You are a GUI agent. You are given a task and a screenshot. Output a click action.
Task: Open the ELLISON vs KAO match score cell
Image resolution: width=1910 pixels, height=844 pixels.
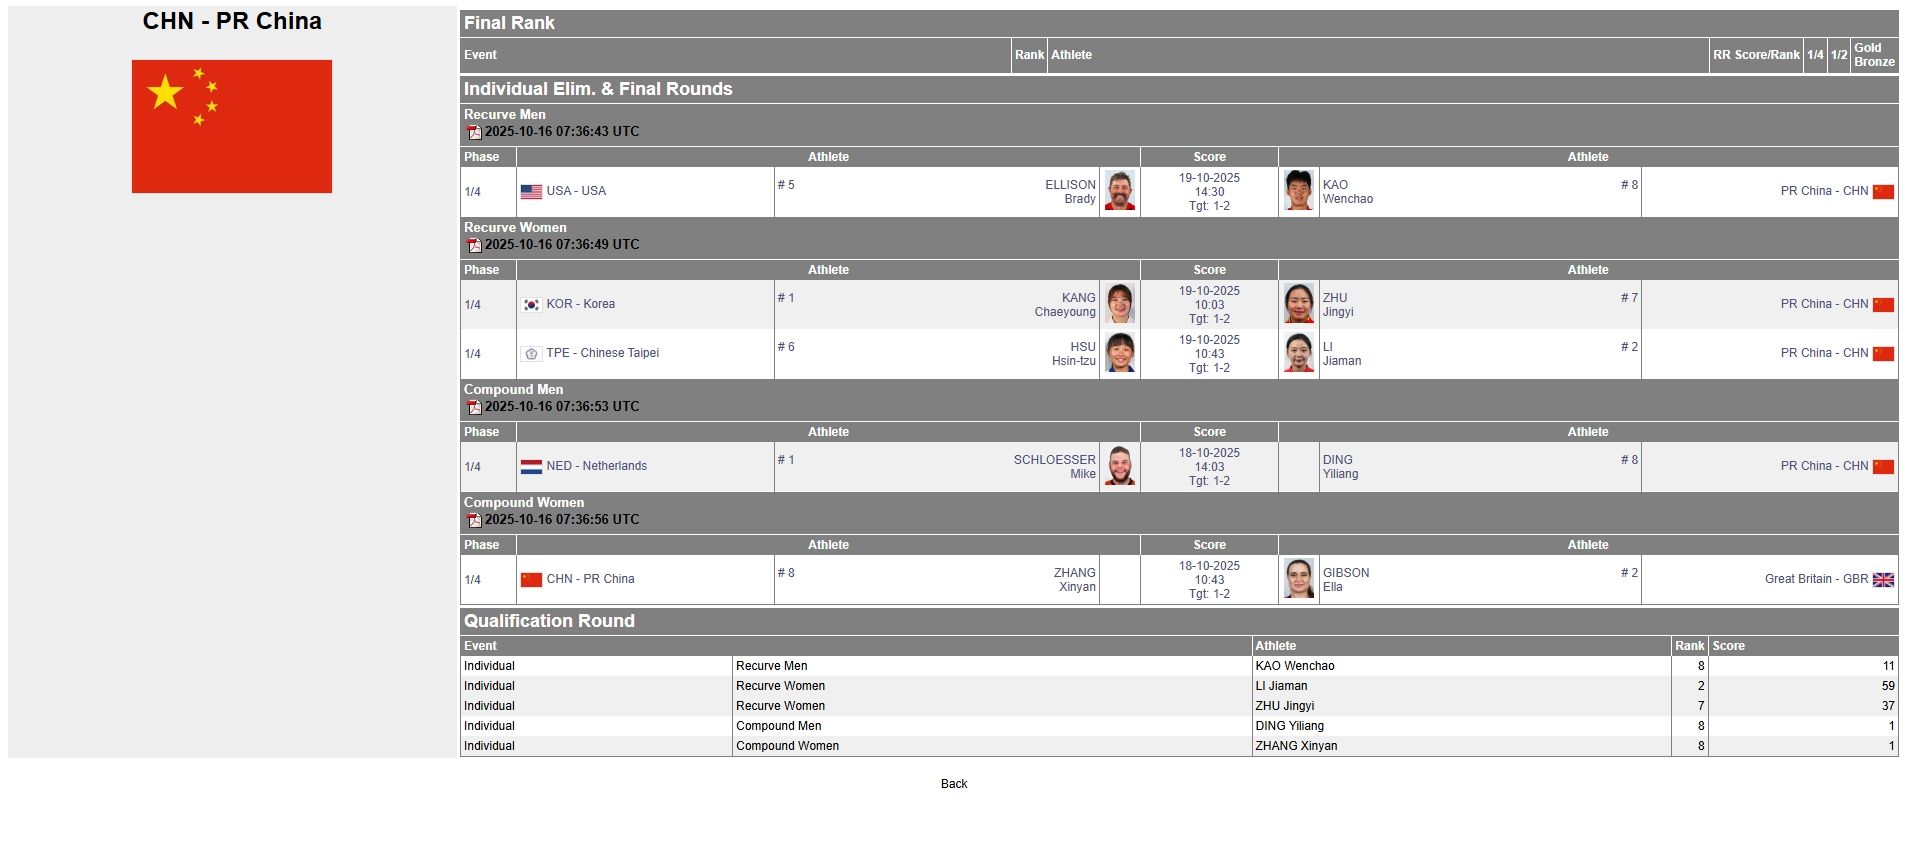tap(1209, 192)
